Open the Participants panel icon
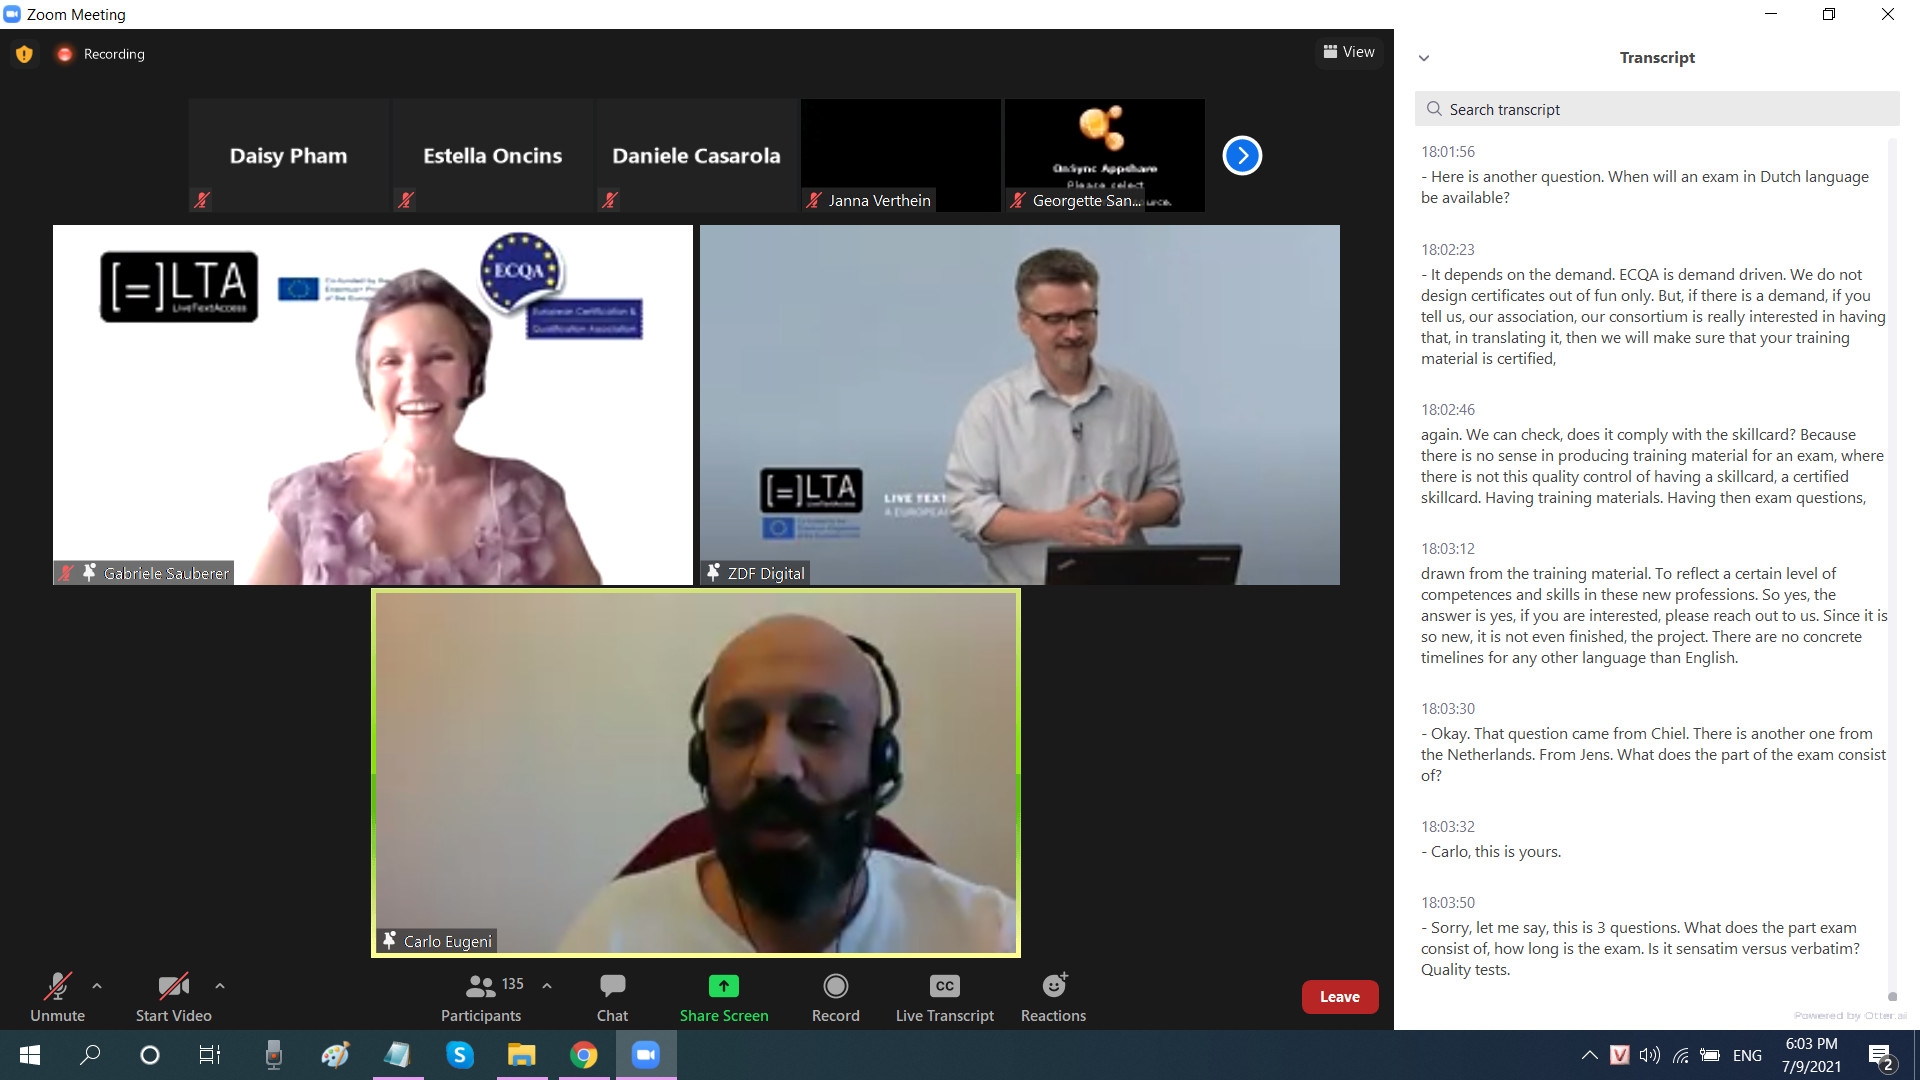Viewport: 1920px width, 1080px height. [x=481, y=986]
